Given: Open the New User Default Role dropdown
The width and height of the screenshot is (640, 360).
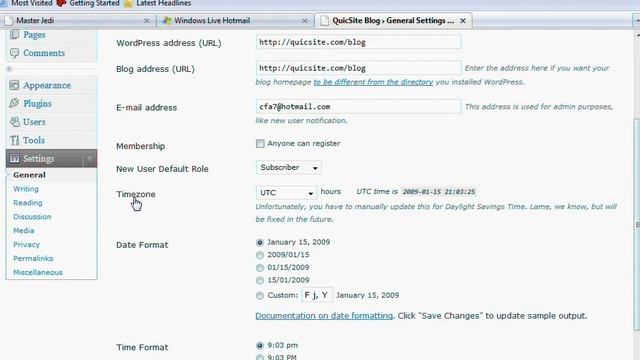Looking at the screenshot, I should click(289, 167).
